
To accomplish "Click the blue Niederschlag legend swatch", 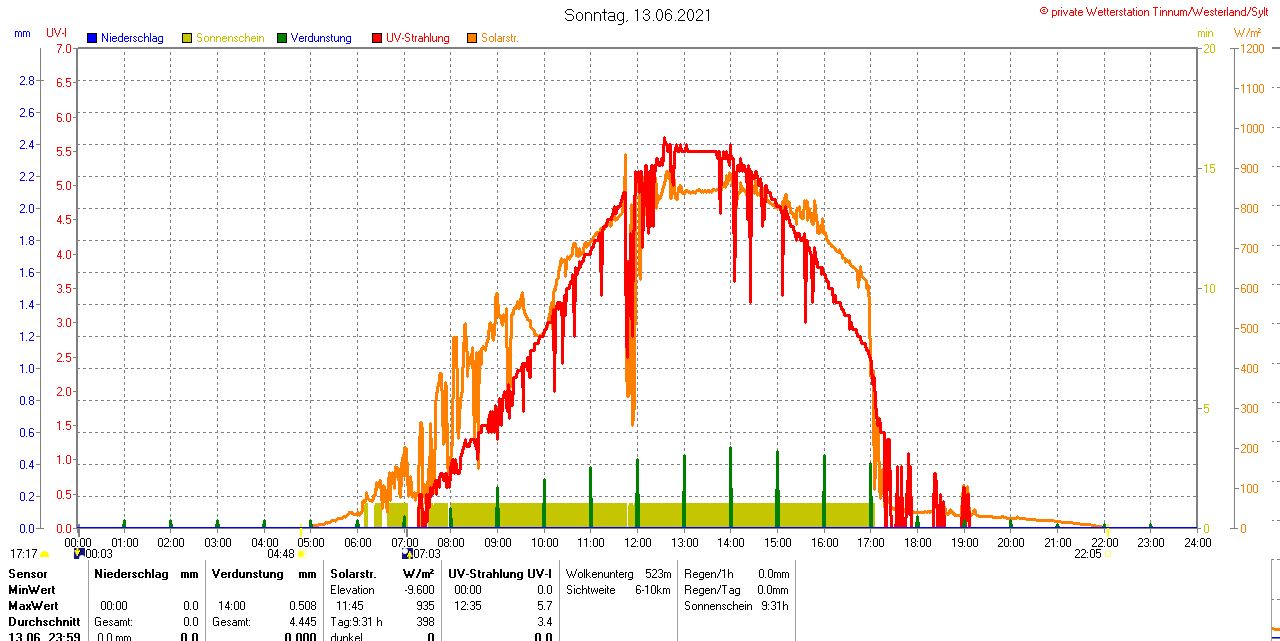I will (x=92, y=38).
